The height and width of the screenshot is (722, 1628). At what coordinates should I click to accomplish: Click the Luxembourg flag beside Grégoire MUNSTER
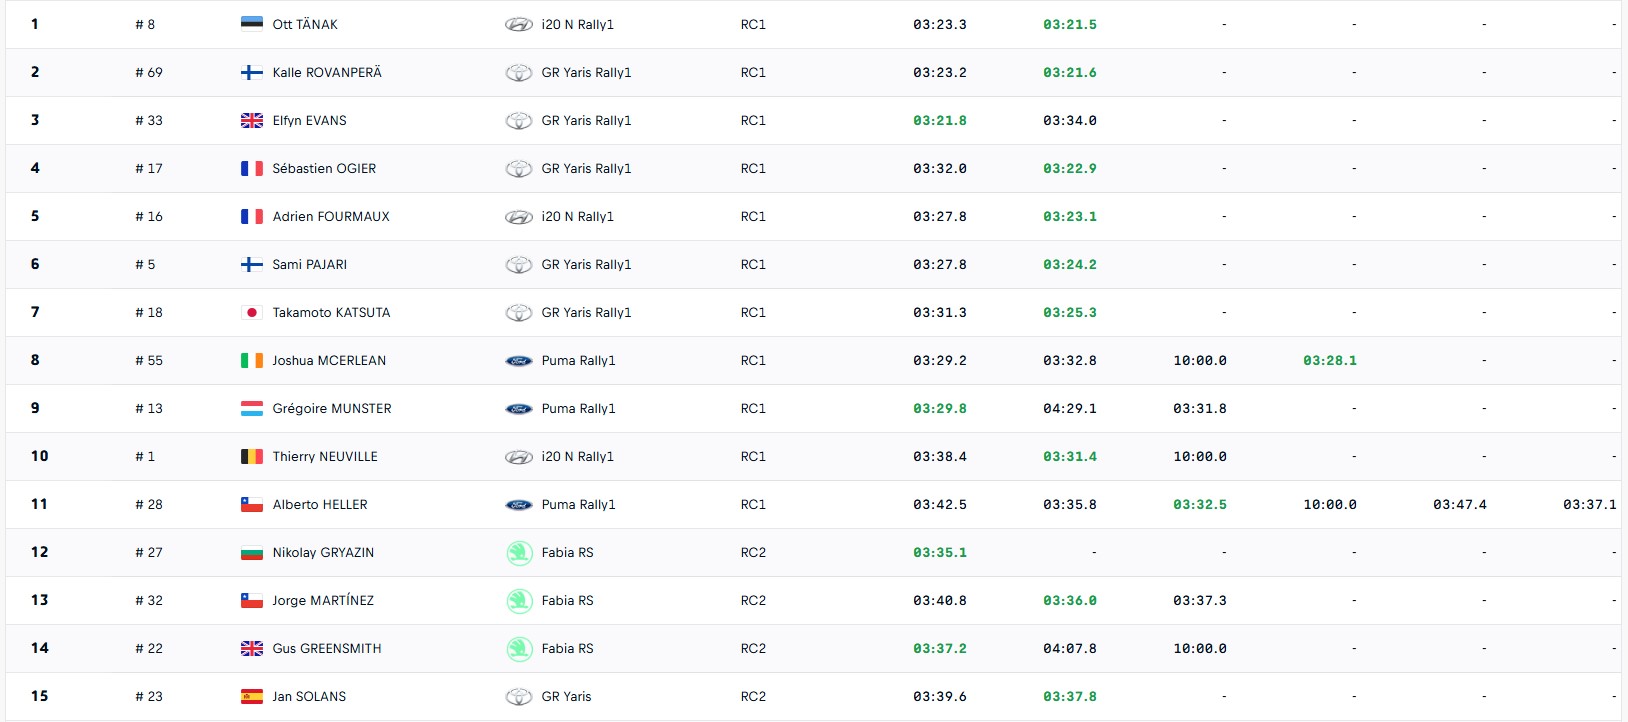(252, 408)
